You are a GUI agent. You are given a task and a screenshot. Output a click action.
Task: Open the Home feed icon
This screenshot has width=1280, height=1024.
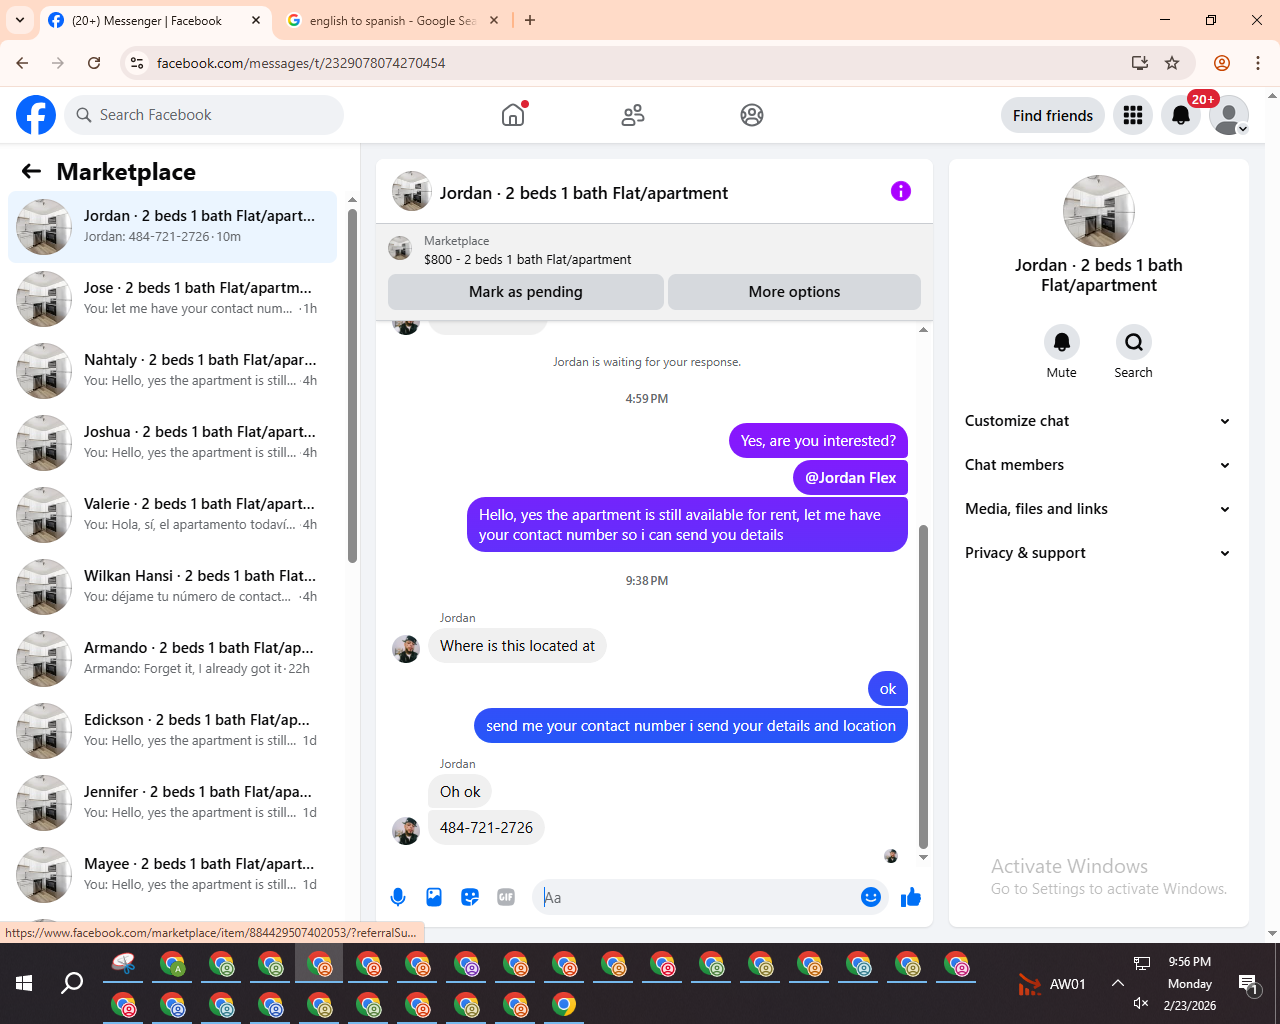point(513,115)
